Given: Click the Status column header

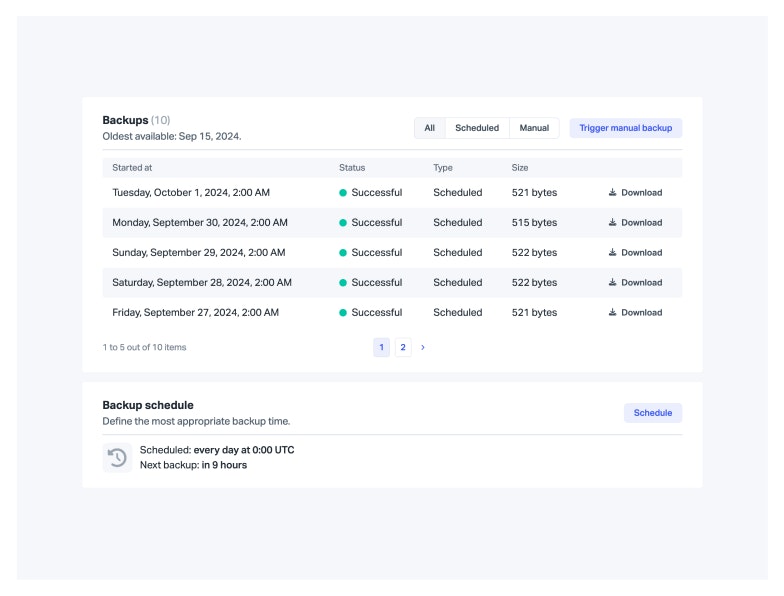Looking at the screenshot, I should [352, 168].
